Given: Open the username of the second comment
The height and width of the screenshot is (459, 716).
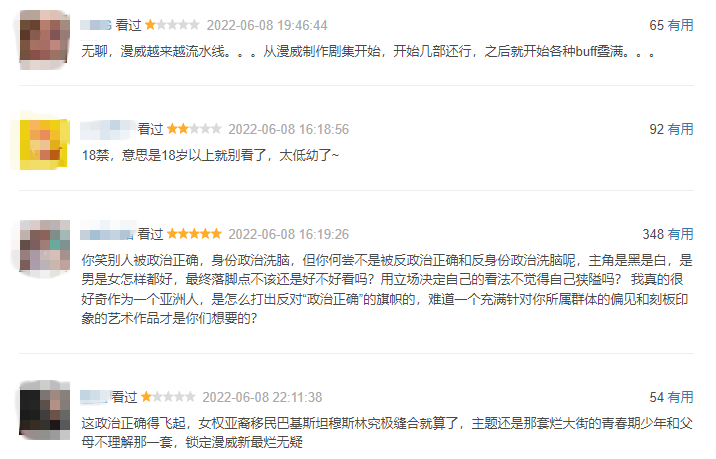Looking at the screenshot, I should point(108,130).
